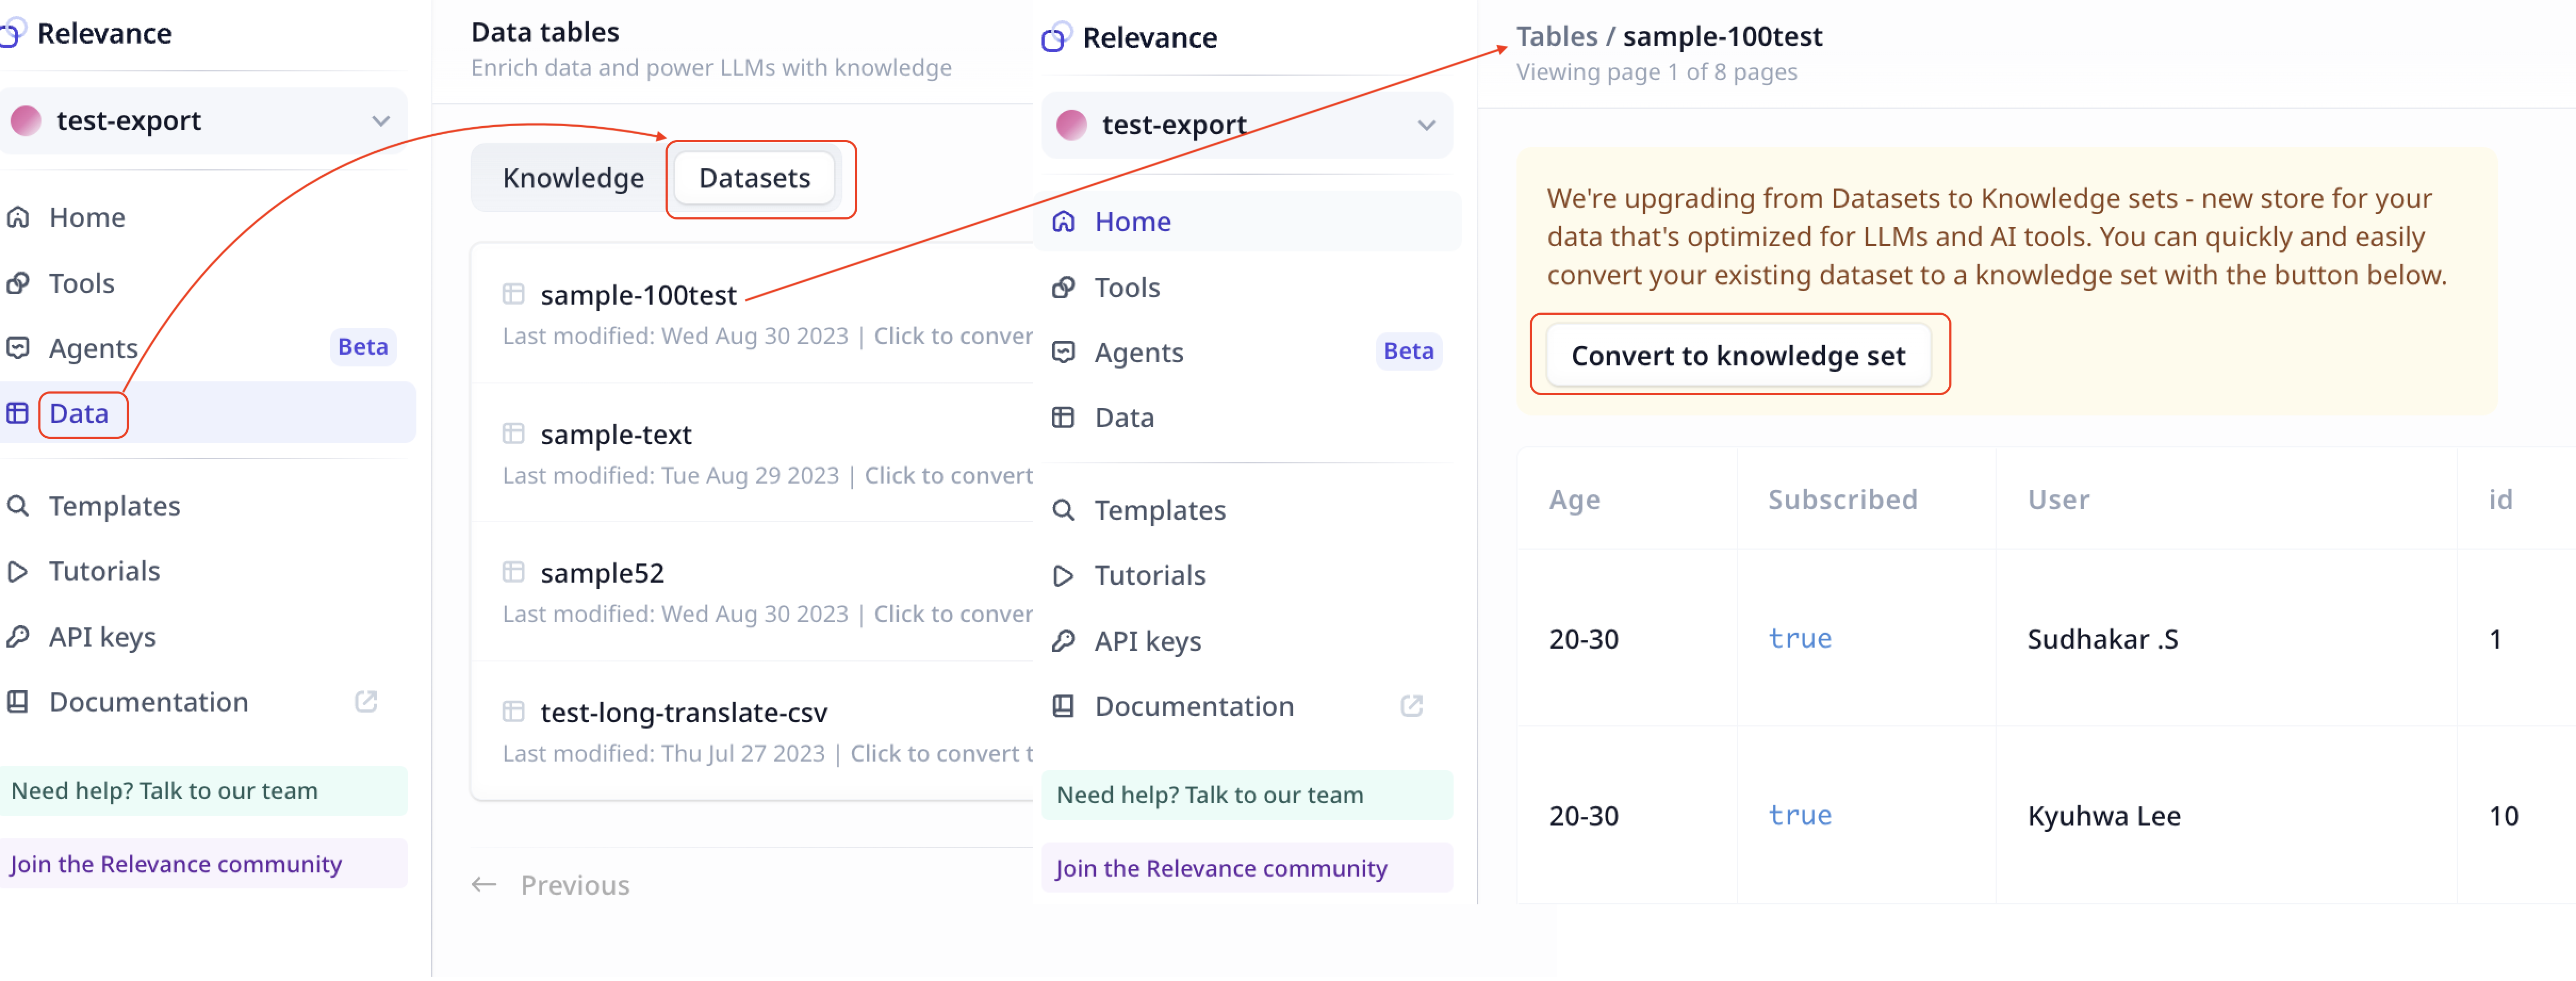Click Documentation book icon in left sidebar

point(18,702)
